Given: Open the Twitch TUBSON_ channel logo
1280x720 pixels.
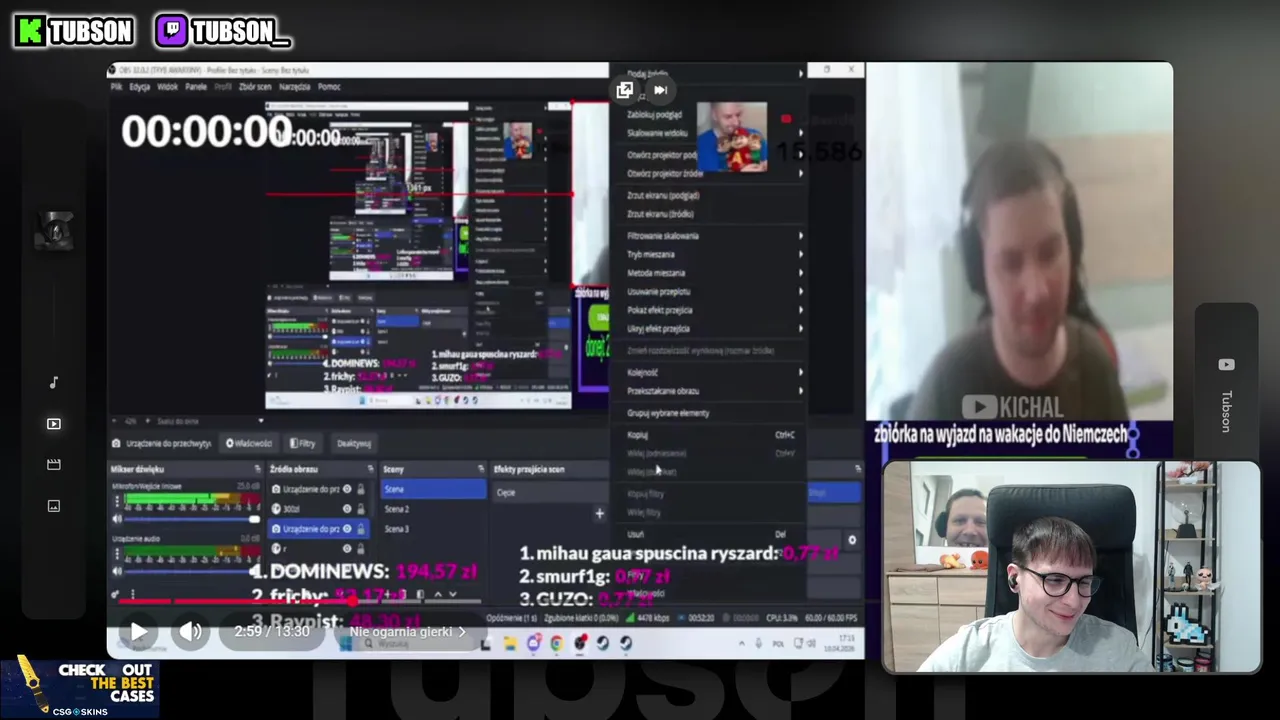Looking at the screenshot, I should [x=223, y=32].
